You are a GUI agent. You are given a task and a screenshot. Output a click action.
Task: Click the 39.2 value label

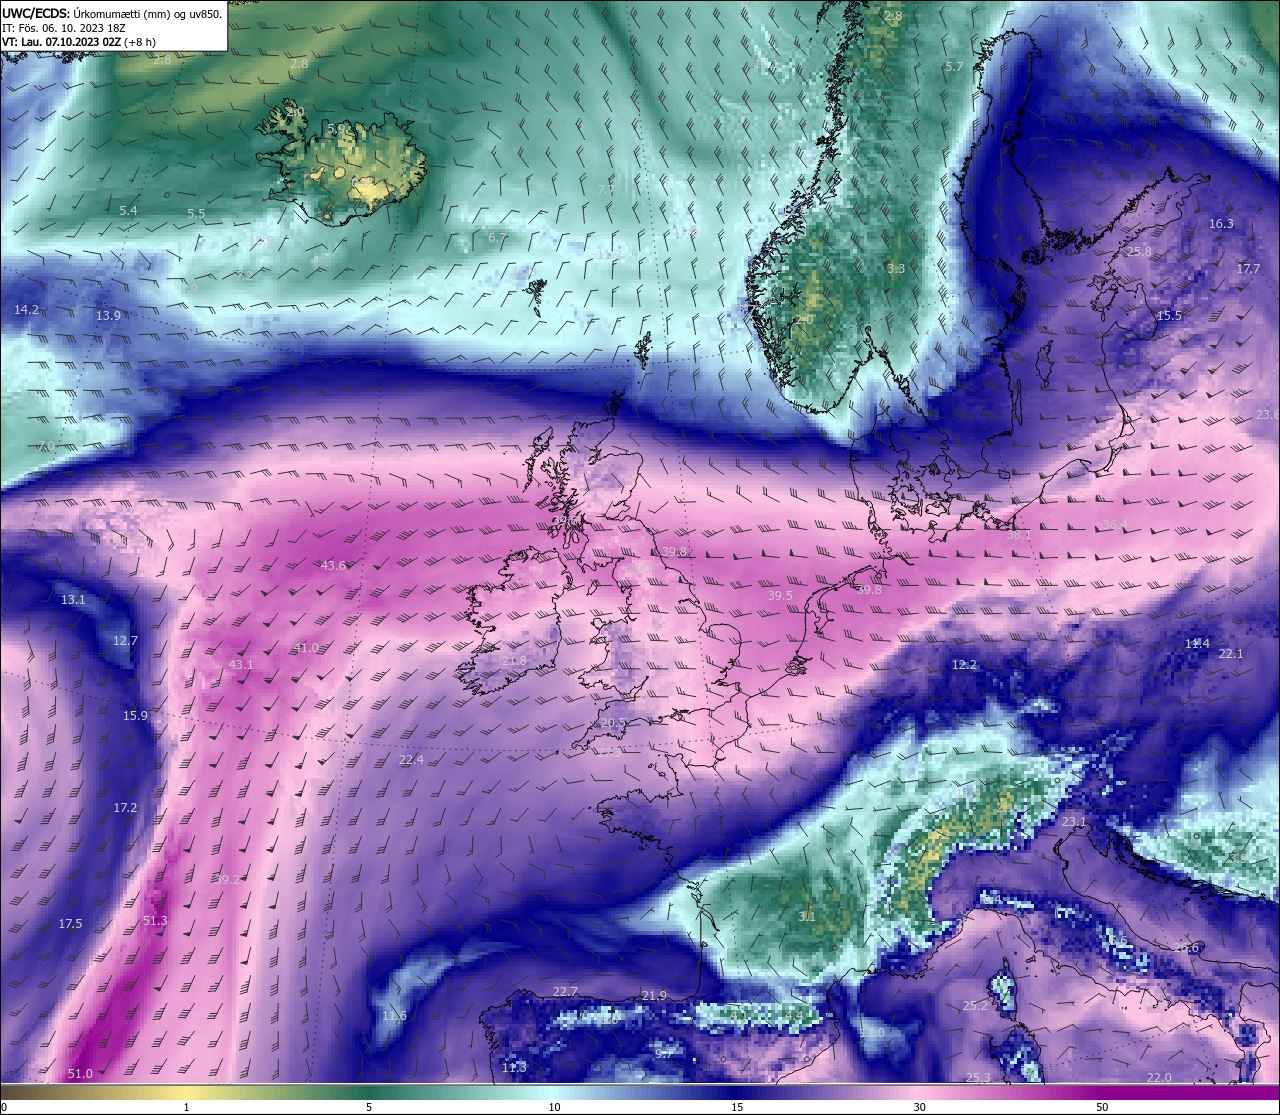[226, 880]
